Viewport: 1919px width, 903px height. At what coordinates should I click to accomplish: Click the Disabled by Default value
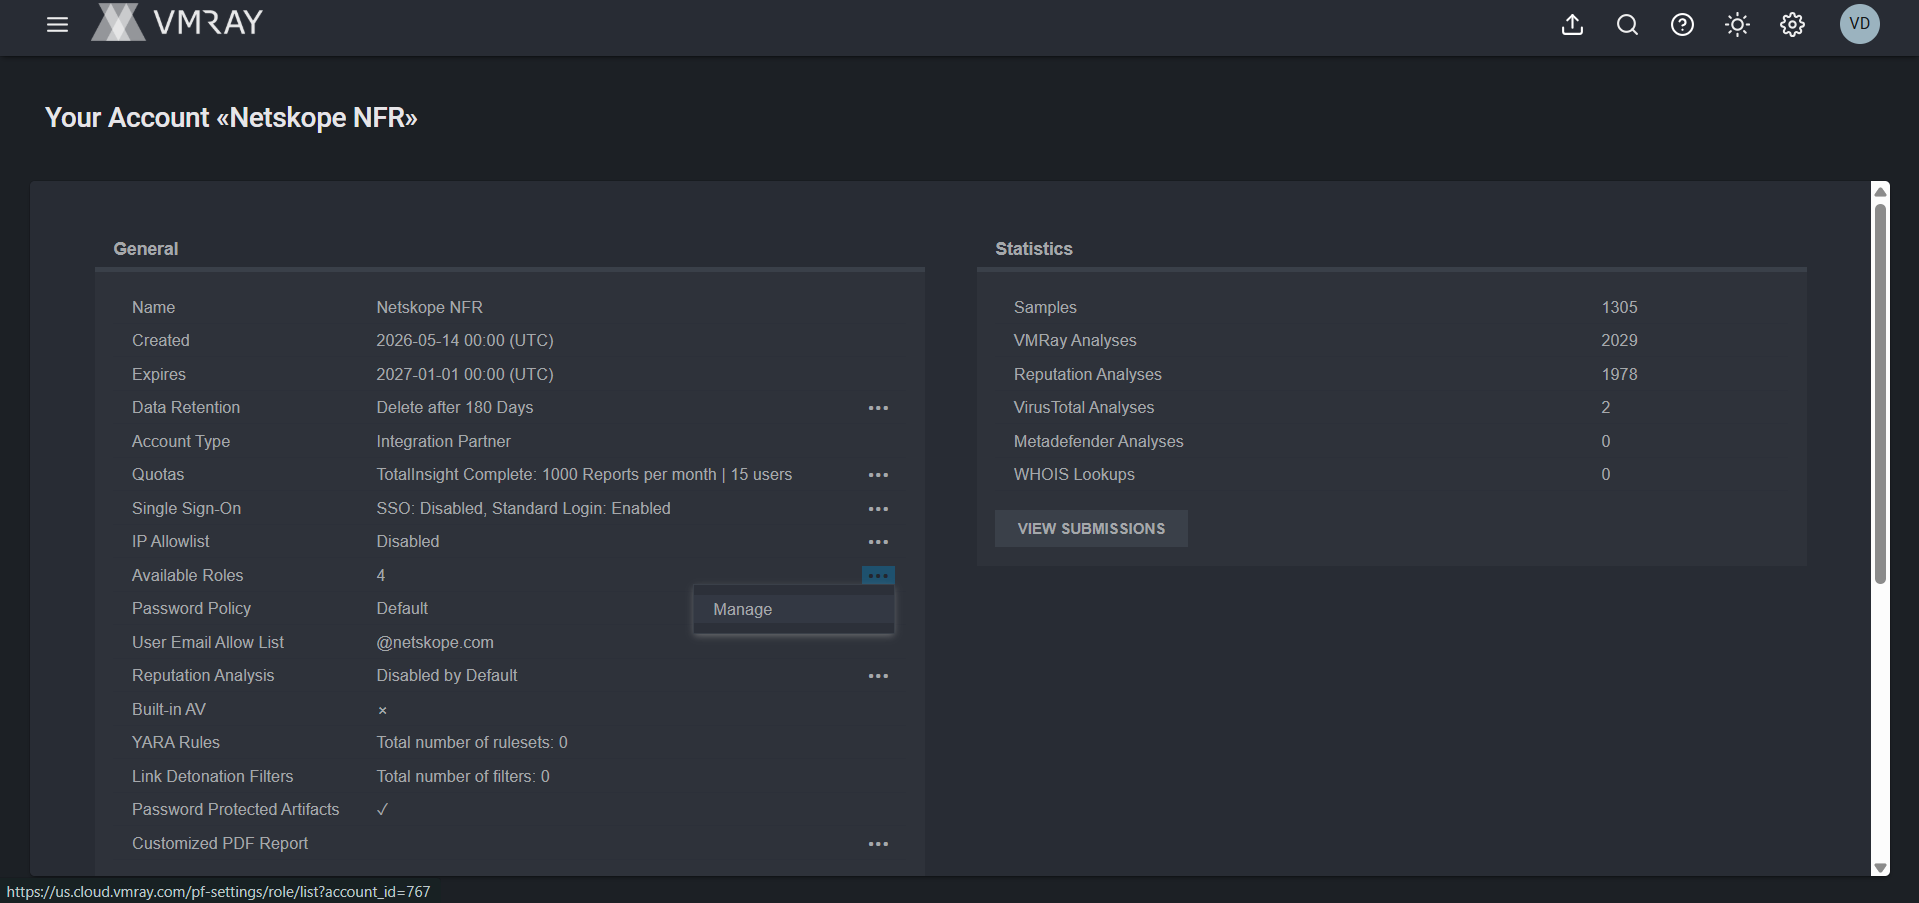click(x=447, y=676)
